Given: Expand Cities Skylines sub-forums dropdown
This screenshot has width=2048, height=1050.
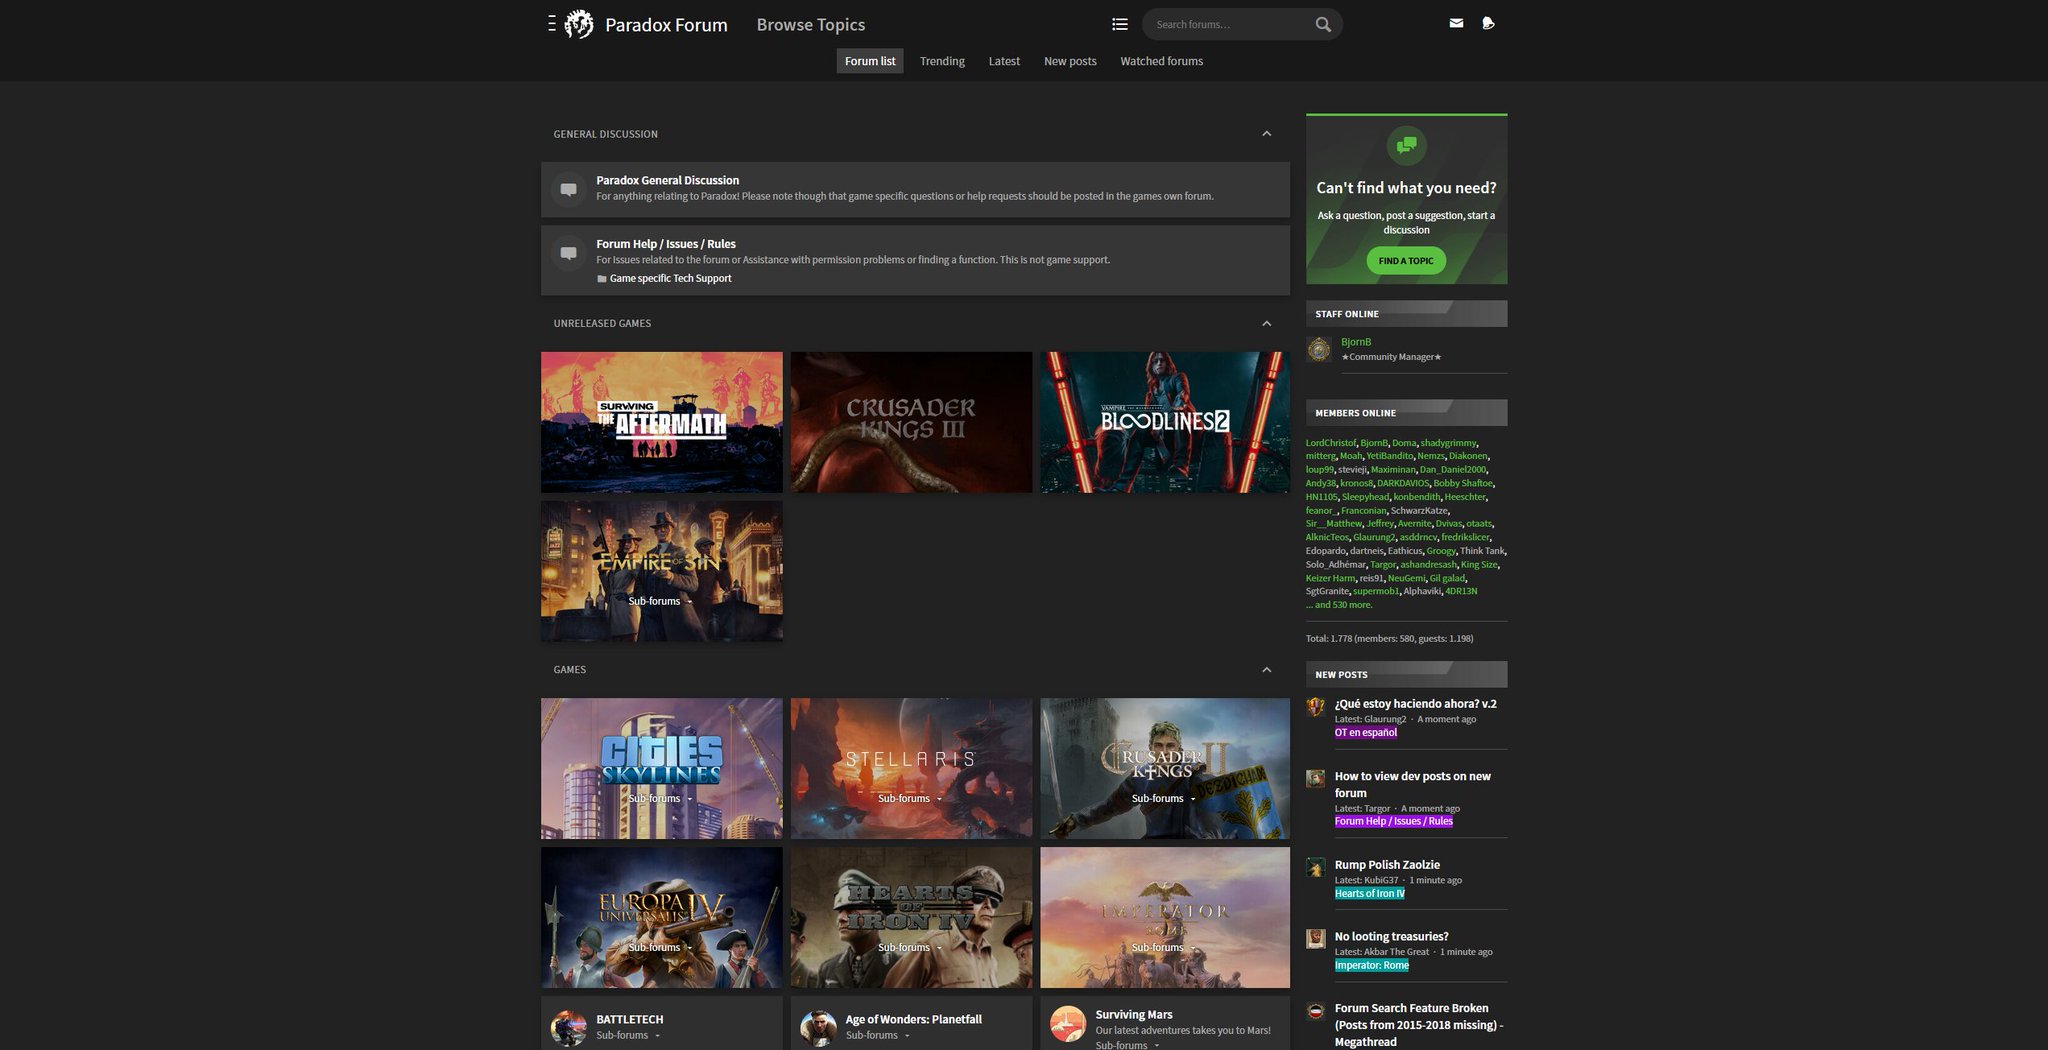Looking at the screenshot, I should coord(661,798).
